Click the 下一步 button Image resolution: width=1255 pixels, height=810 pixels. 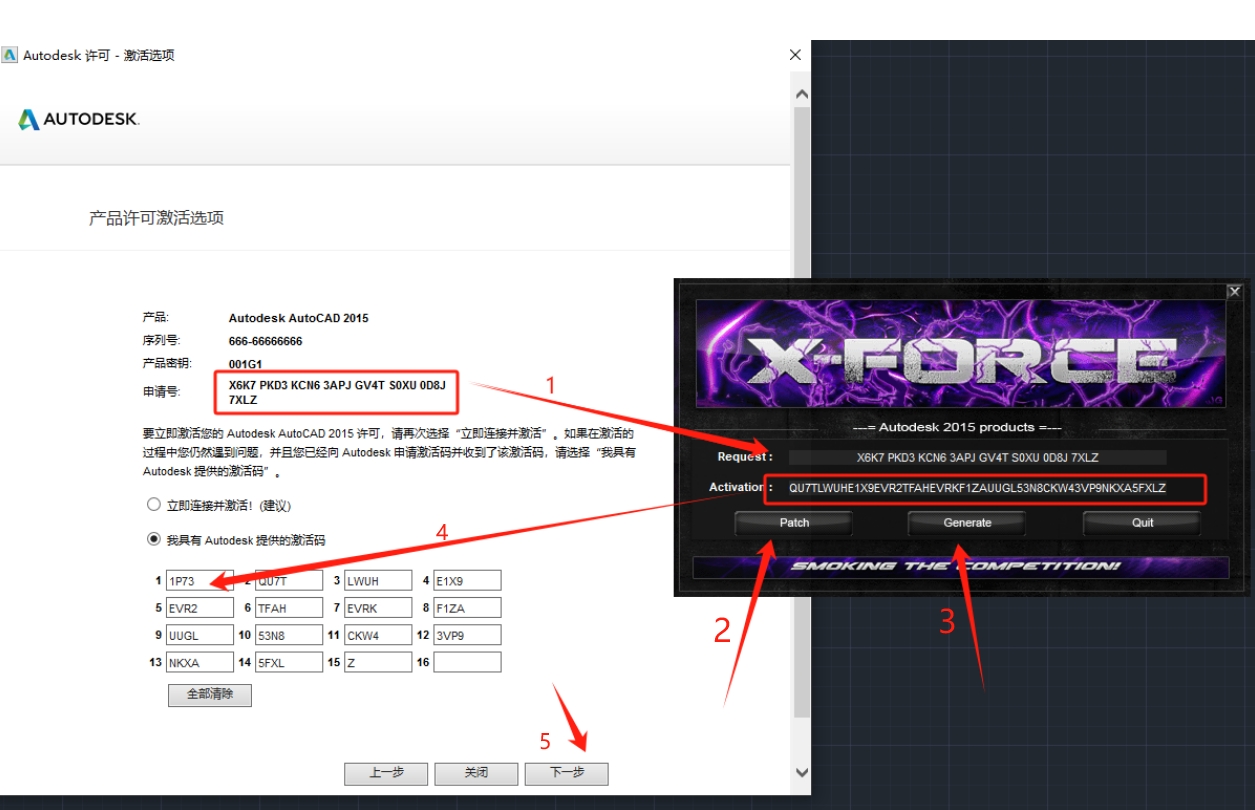566,773
